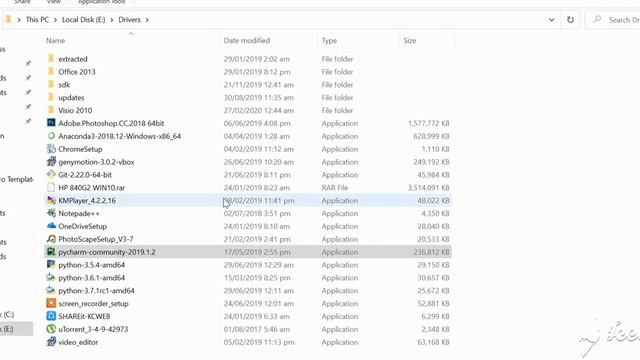Click the ChromeSetup icon
This screenshot has width=640, height=360.
point(51,149)
